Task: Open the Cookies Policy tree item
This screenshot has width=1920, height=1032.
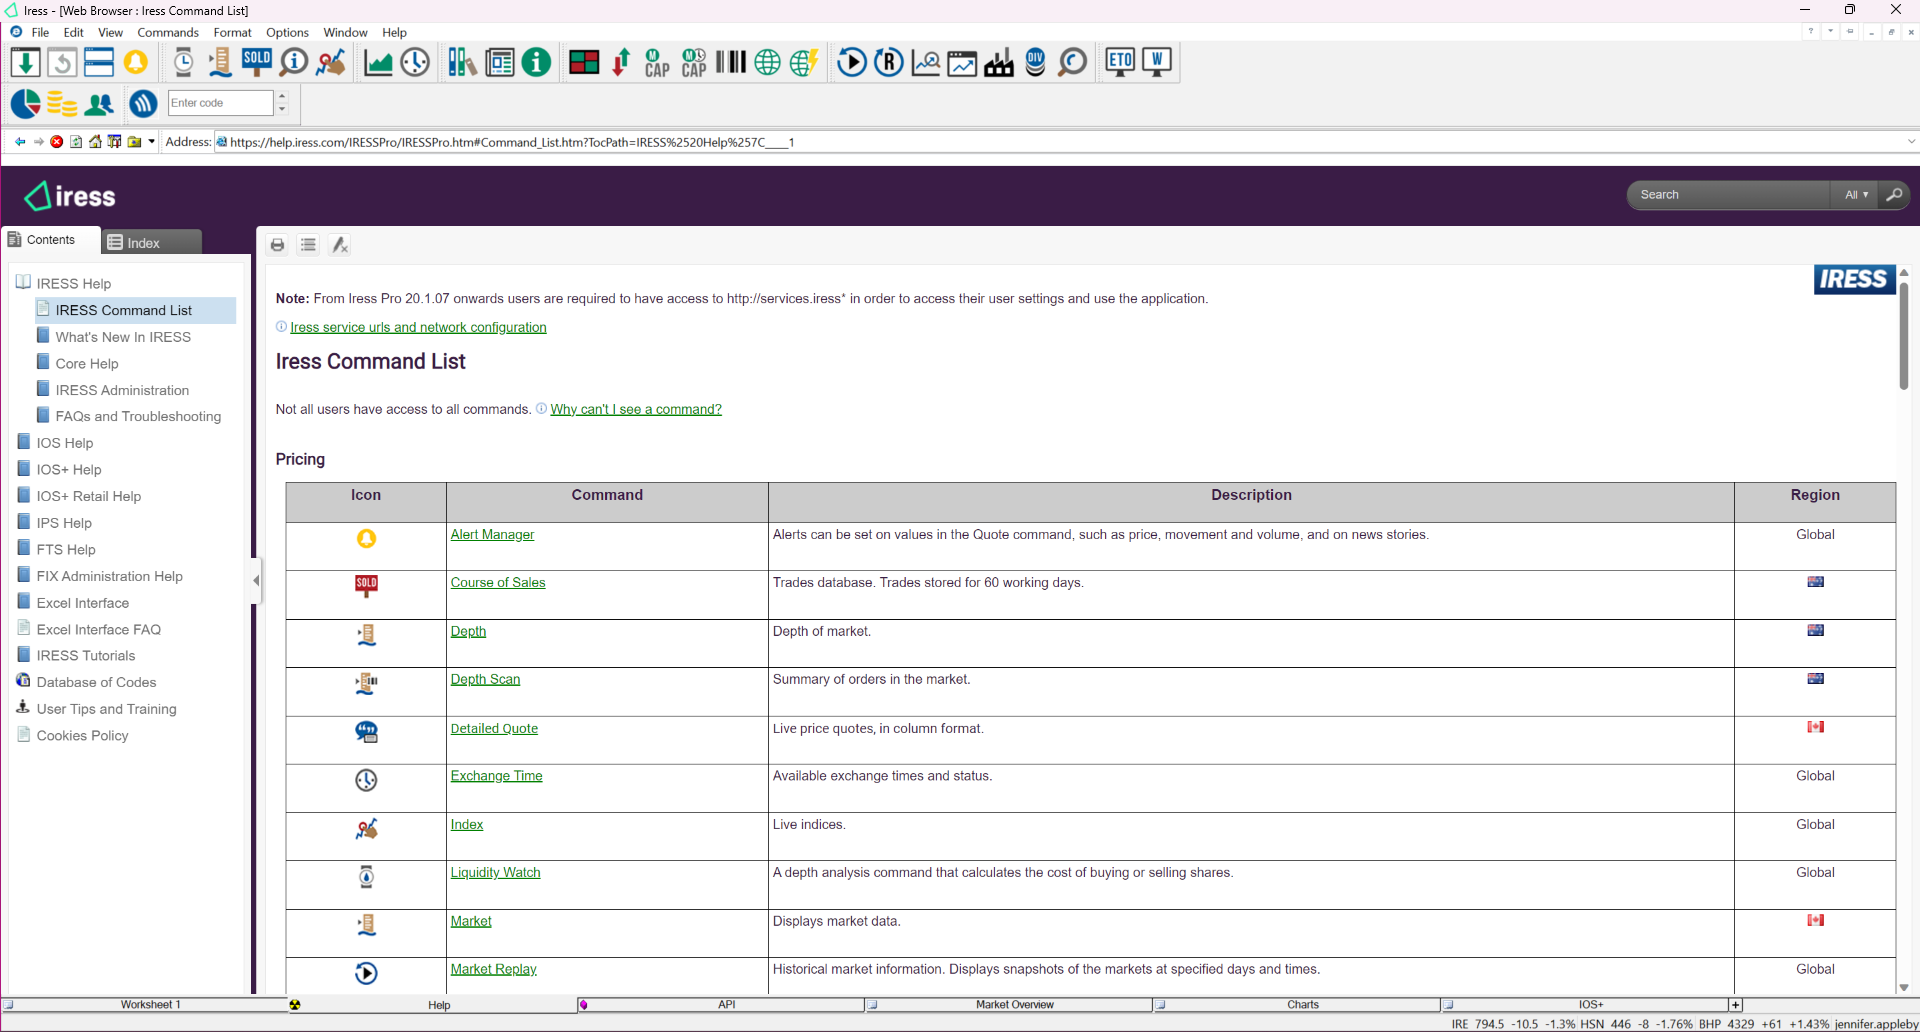Action: coord(82,735)
